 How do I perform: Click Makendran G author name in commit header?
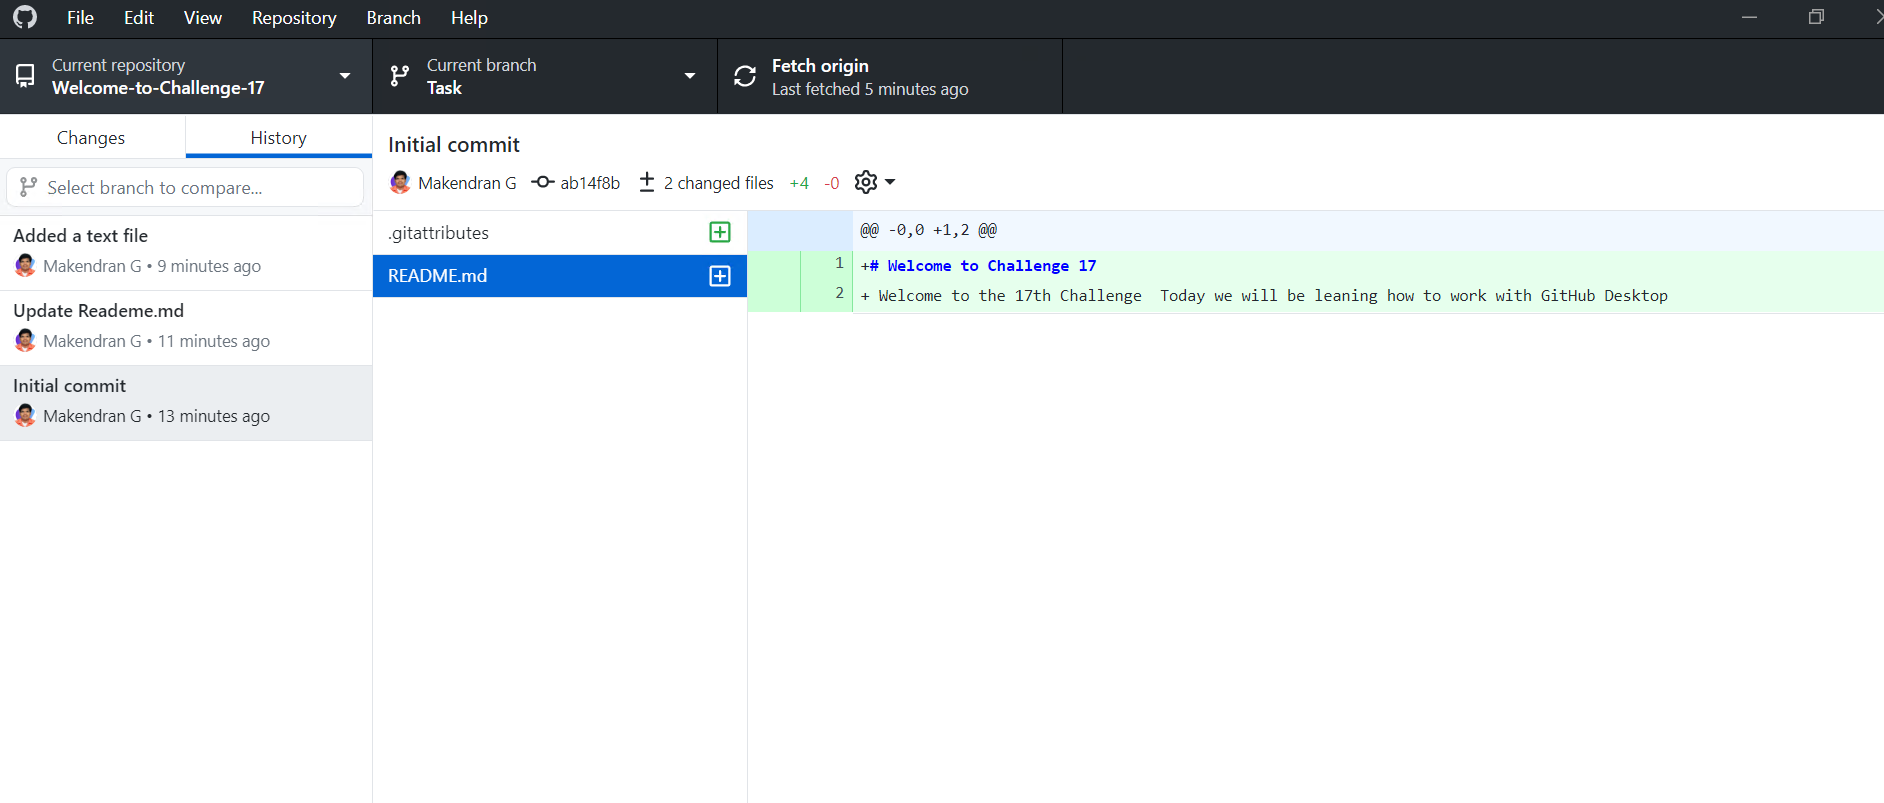click(467, 183)
